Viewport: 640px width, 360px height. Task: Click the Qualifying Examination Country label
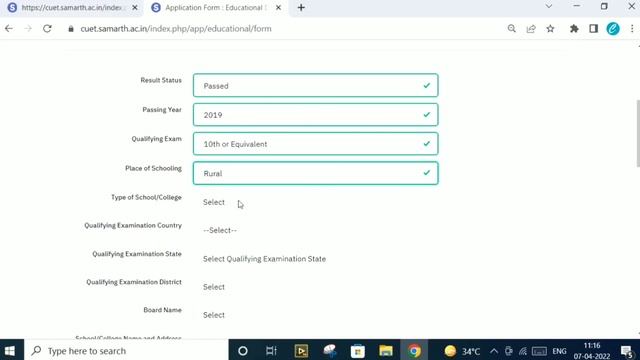(133, 226)
